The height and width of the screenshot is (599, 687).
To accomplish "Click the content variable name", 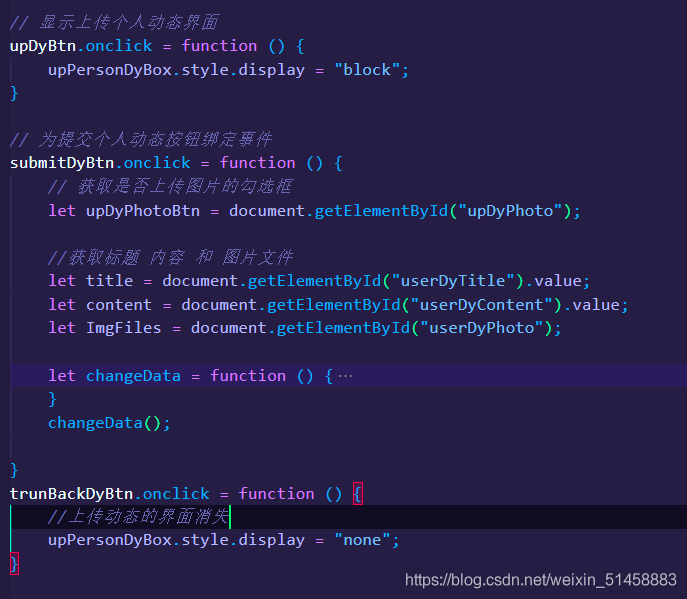I will 119,305.
